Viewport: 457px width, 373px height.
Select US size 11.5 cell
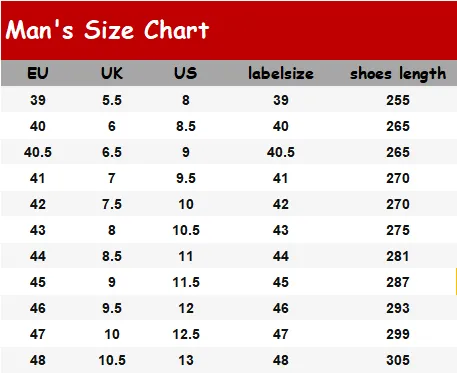[186, 282]
